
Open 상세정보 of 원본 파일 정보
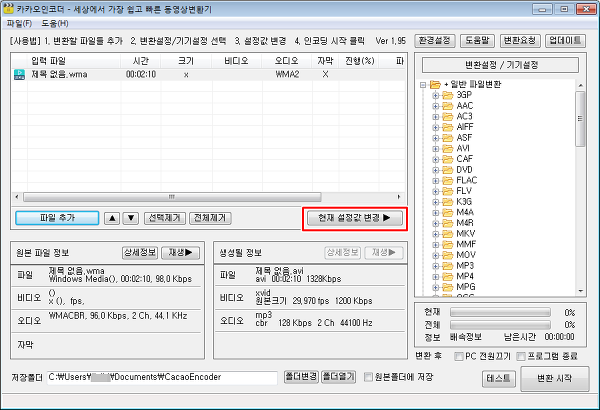pyautogui.click(x=140, y=253)
